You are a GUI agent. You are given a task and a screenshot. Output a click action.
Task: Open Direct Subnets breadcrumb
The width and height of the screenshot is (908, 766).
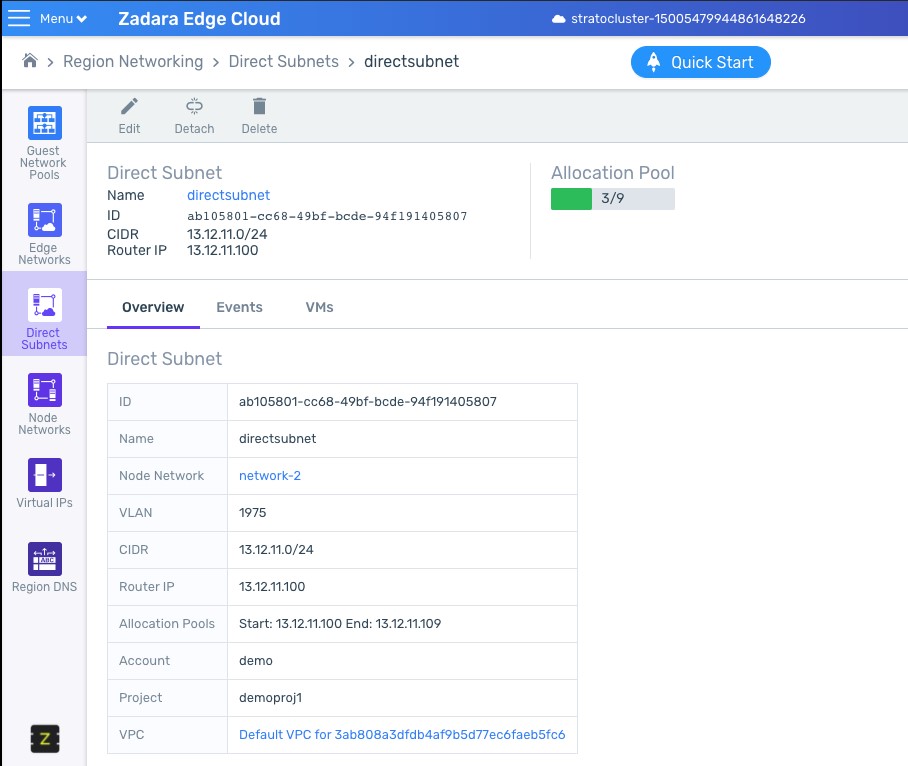(x=284, y=61)
